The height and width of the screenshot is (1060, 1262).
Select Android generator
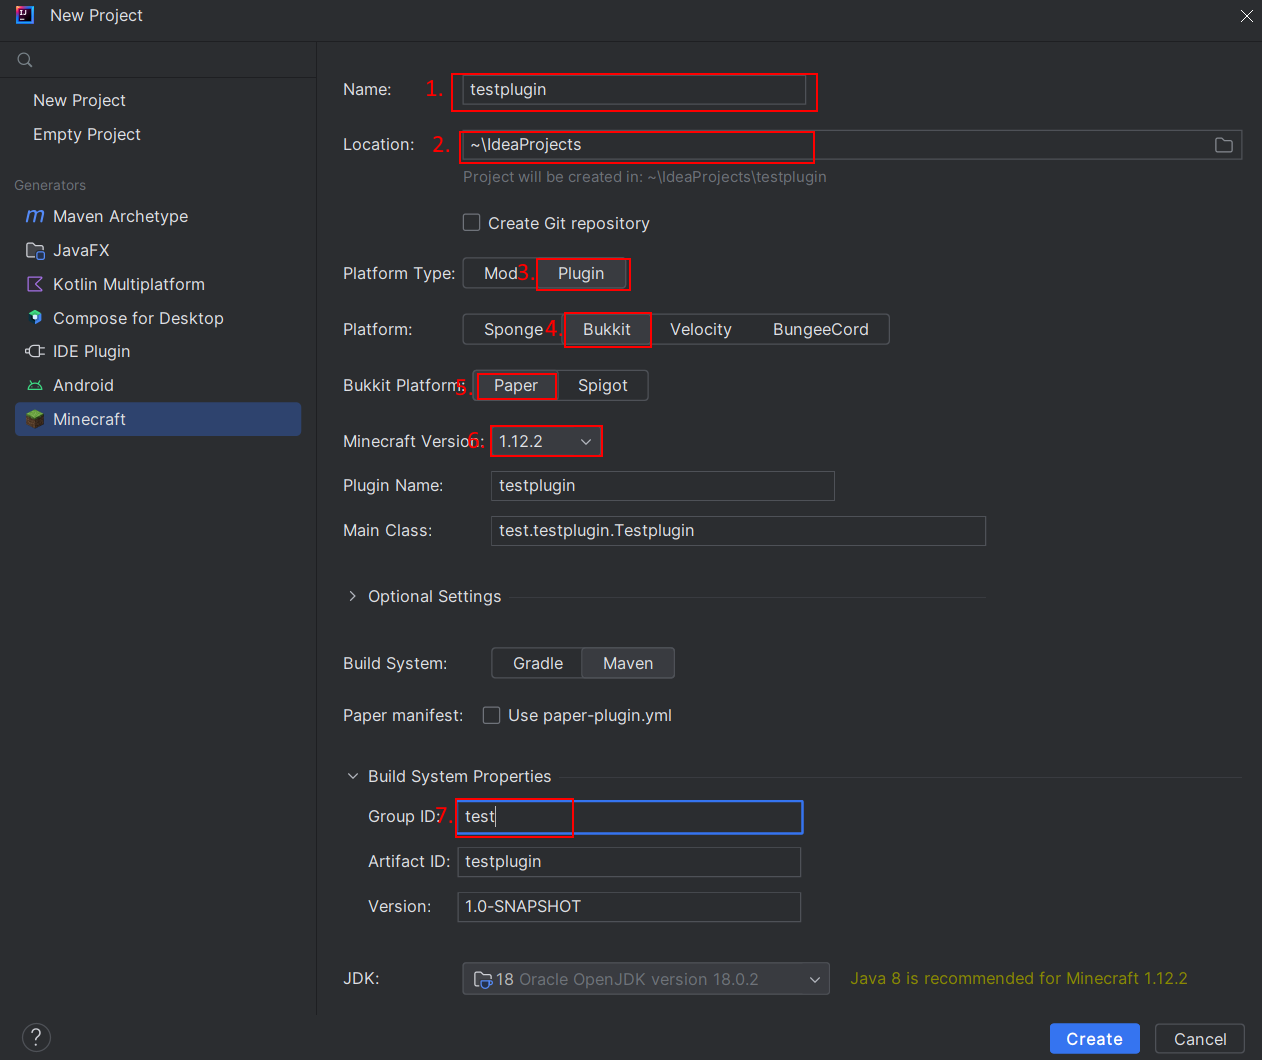coord(158,385)
